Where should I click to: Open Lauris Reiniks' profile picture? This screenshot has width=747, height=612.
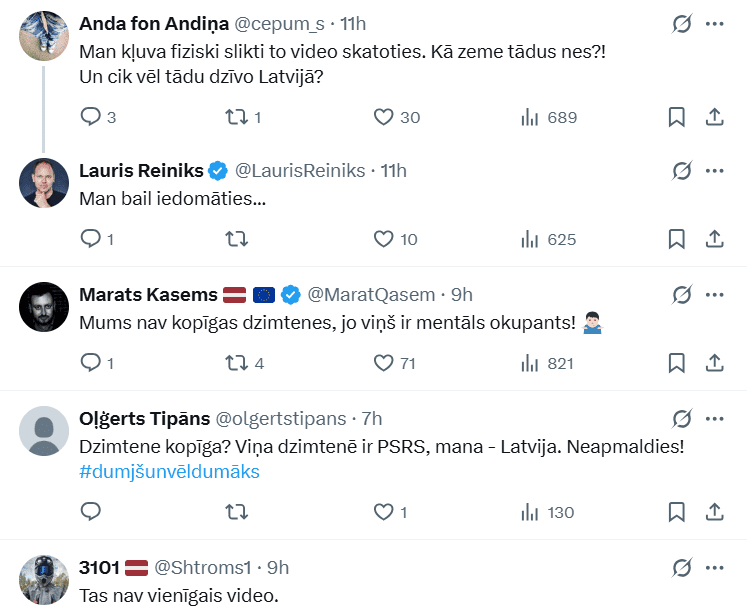coord(44,183)
